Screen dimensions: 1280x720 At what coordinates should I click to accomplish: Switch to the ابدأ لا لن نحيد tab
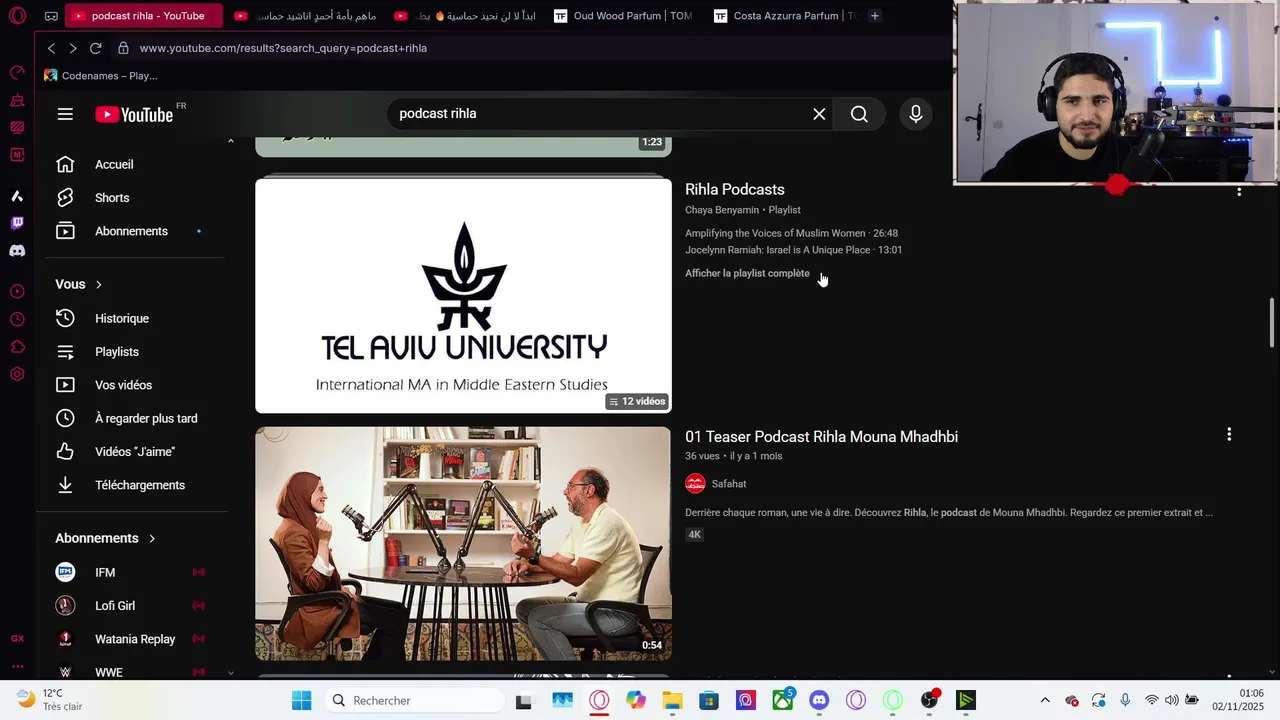click(465, 16)
